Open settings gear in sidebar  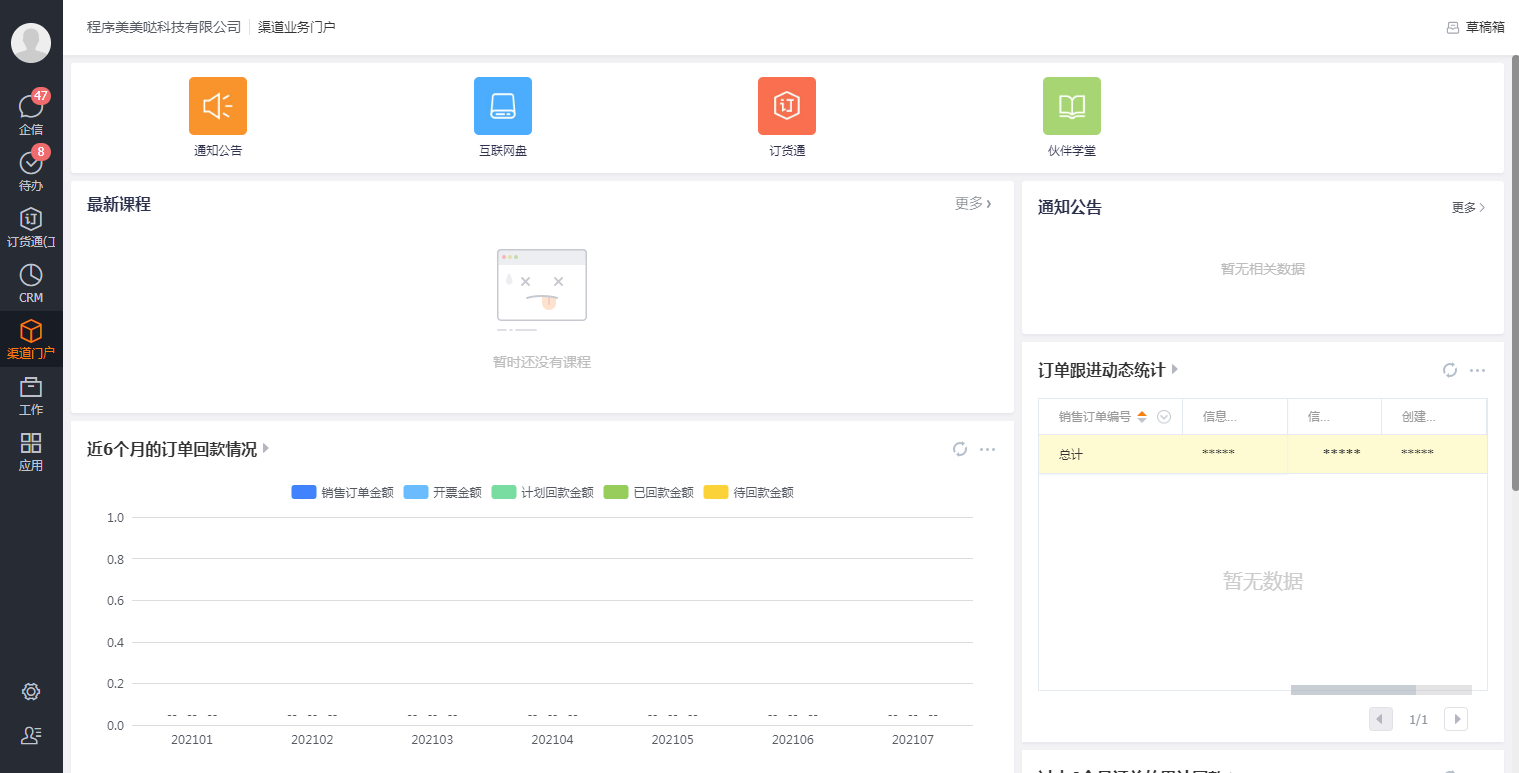click(x=31, y=692)
